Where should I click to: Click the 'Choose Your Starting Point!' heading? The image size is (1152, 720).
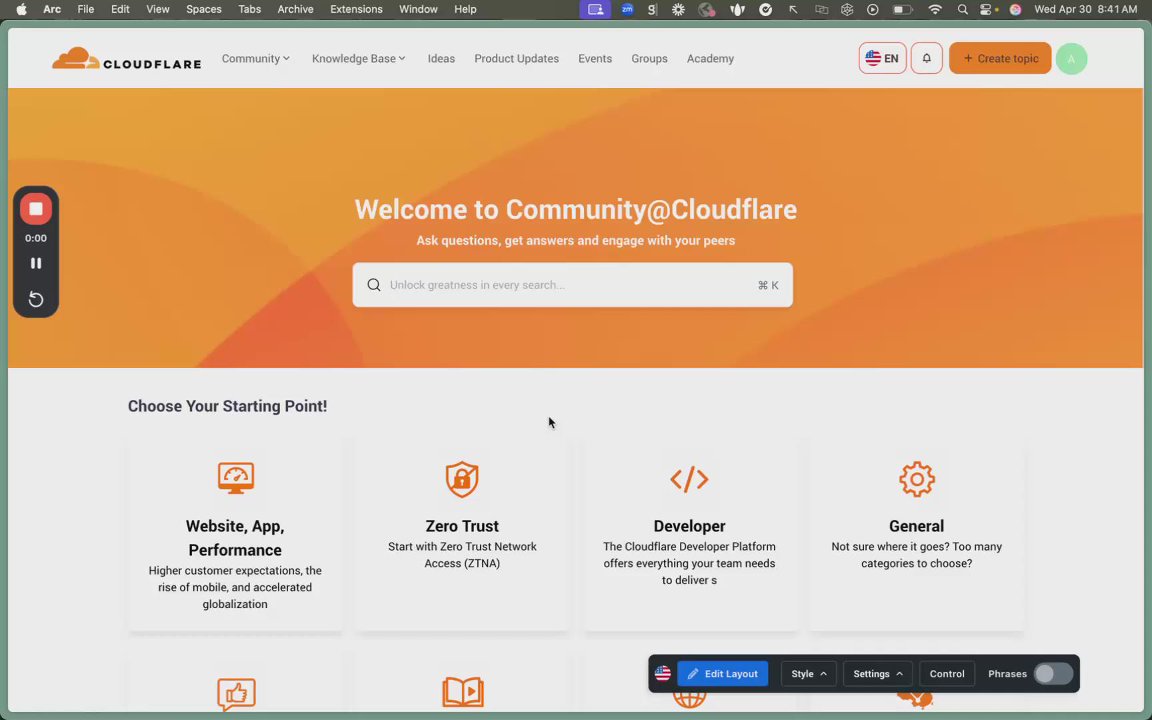click(x=227, y=406)
